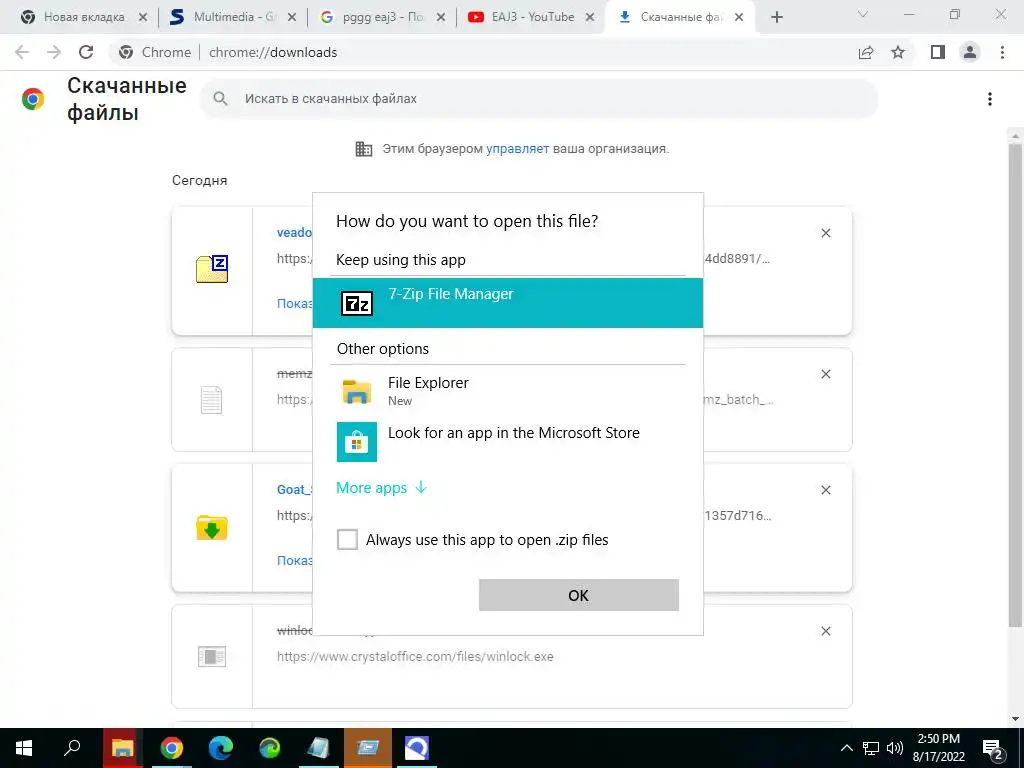Open Chrome main three-dot menu
The height and width of the screenshot is (768, 1024).
(x=1002, y=52)
